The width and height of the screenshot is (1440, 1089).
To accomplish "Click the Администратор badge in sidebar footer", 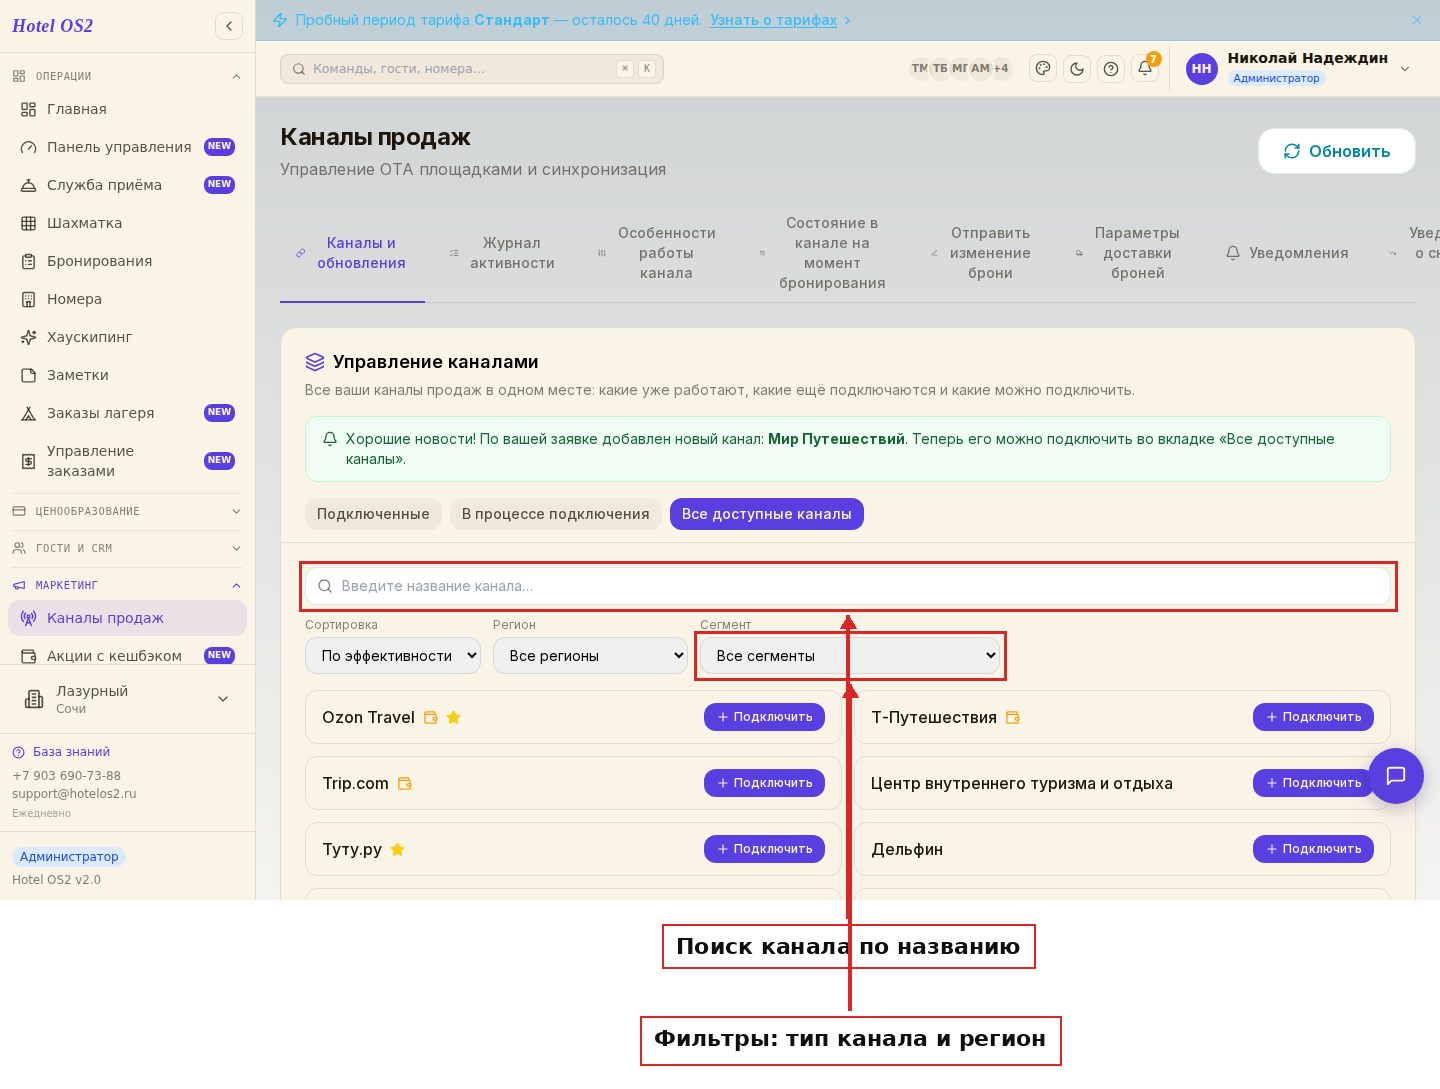I will [69, 856].
